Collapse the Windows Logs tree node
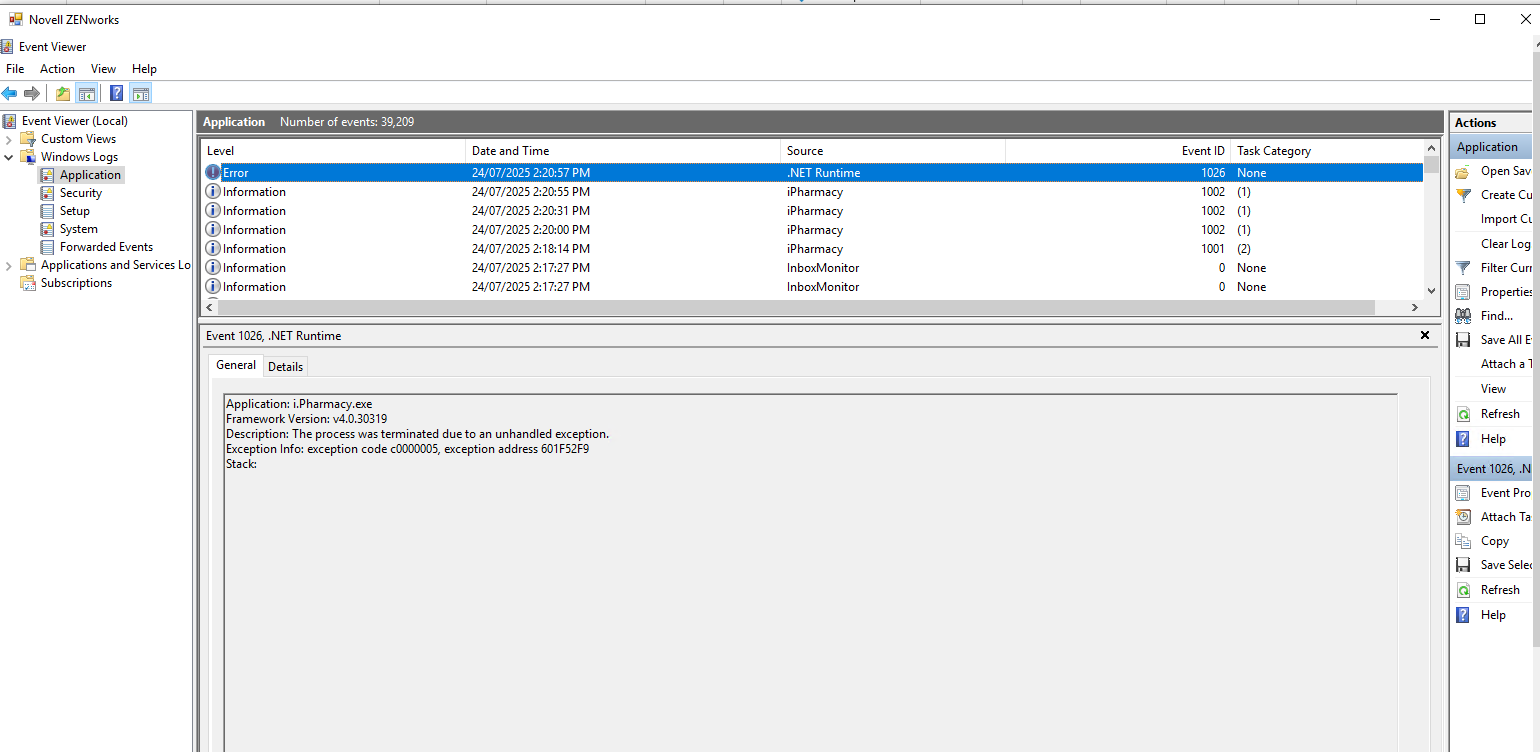This screenshot has width=1540, height=752. point(9,157)
